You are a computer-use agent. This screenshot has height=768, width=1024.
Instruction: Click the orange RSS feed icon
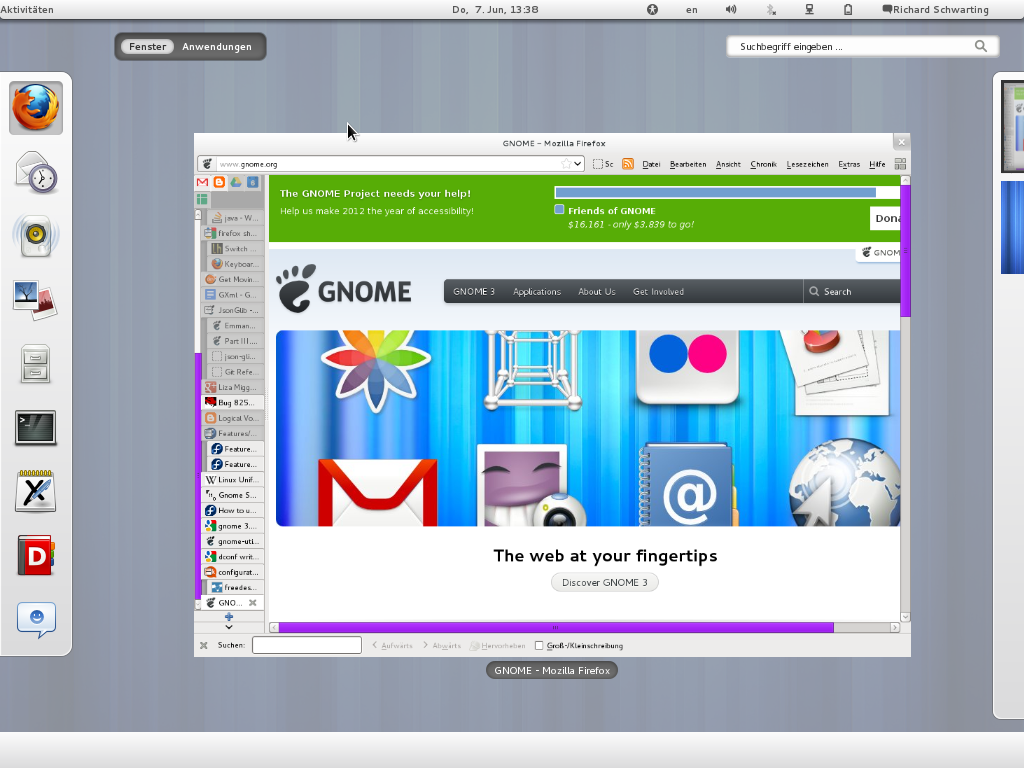628,164
